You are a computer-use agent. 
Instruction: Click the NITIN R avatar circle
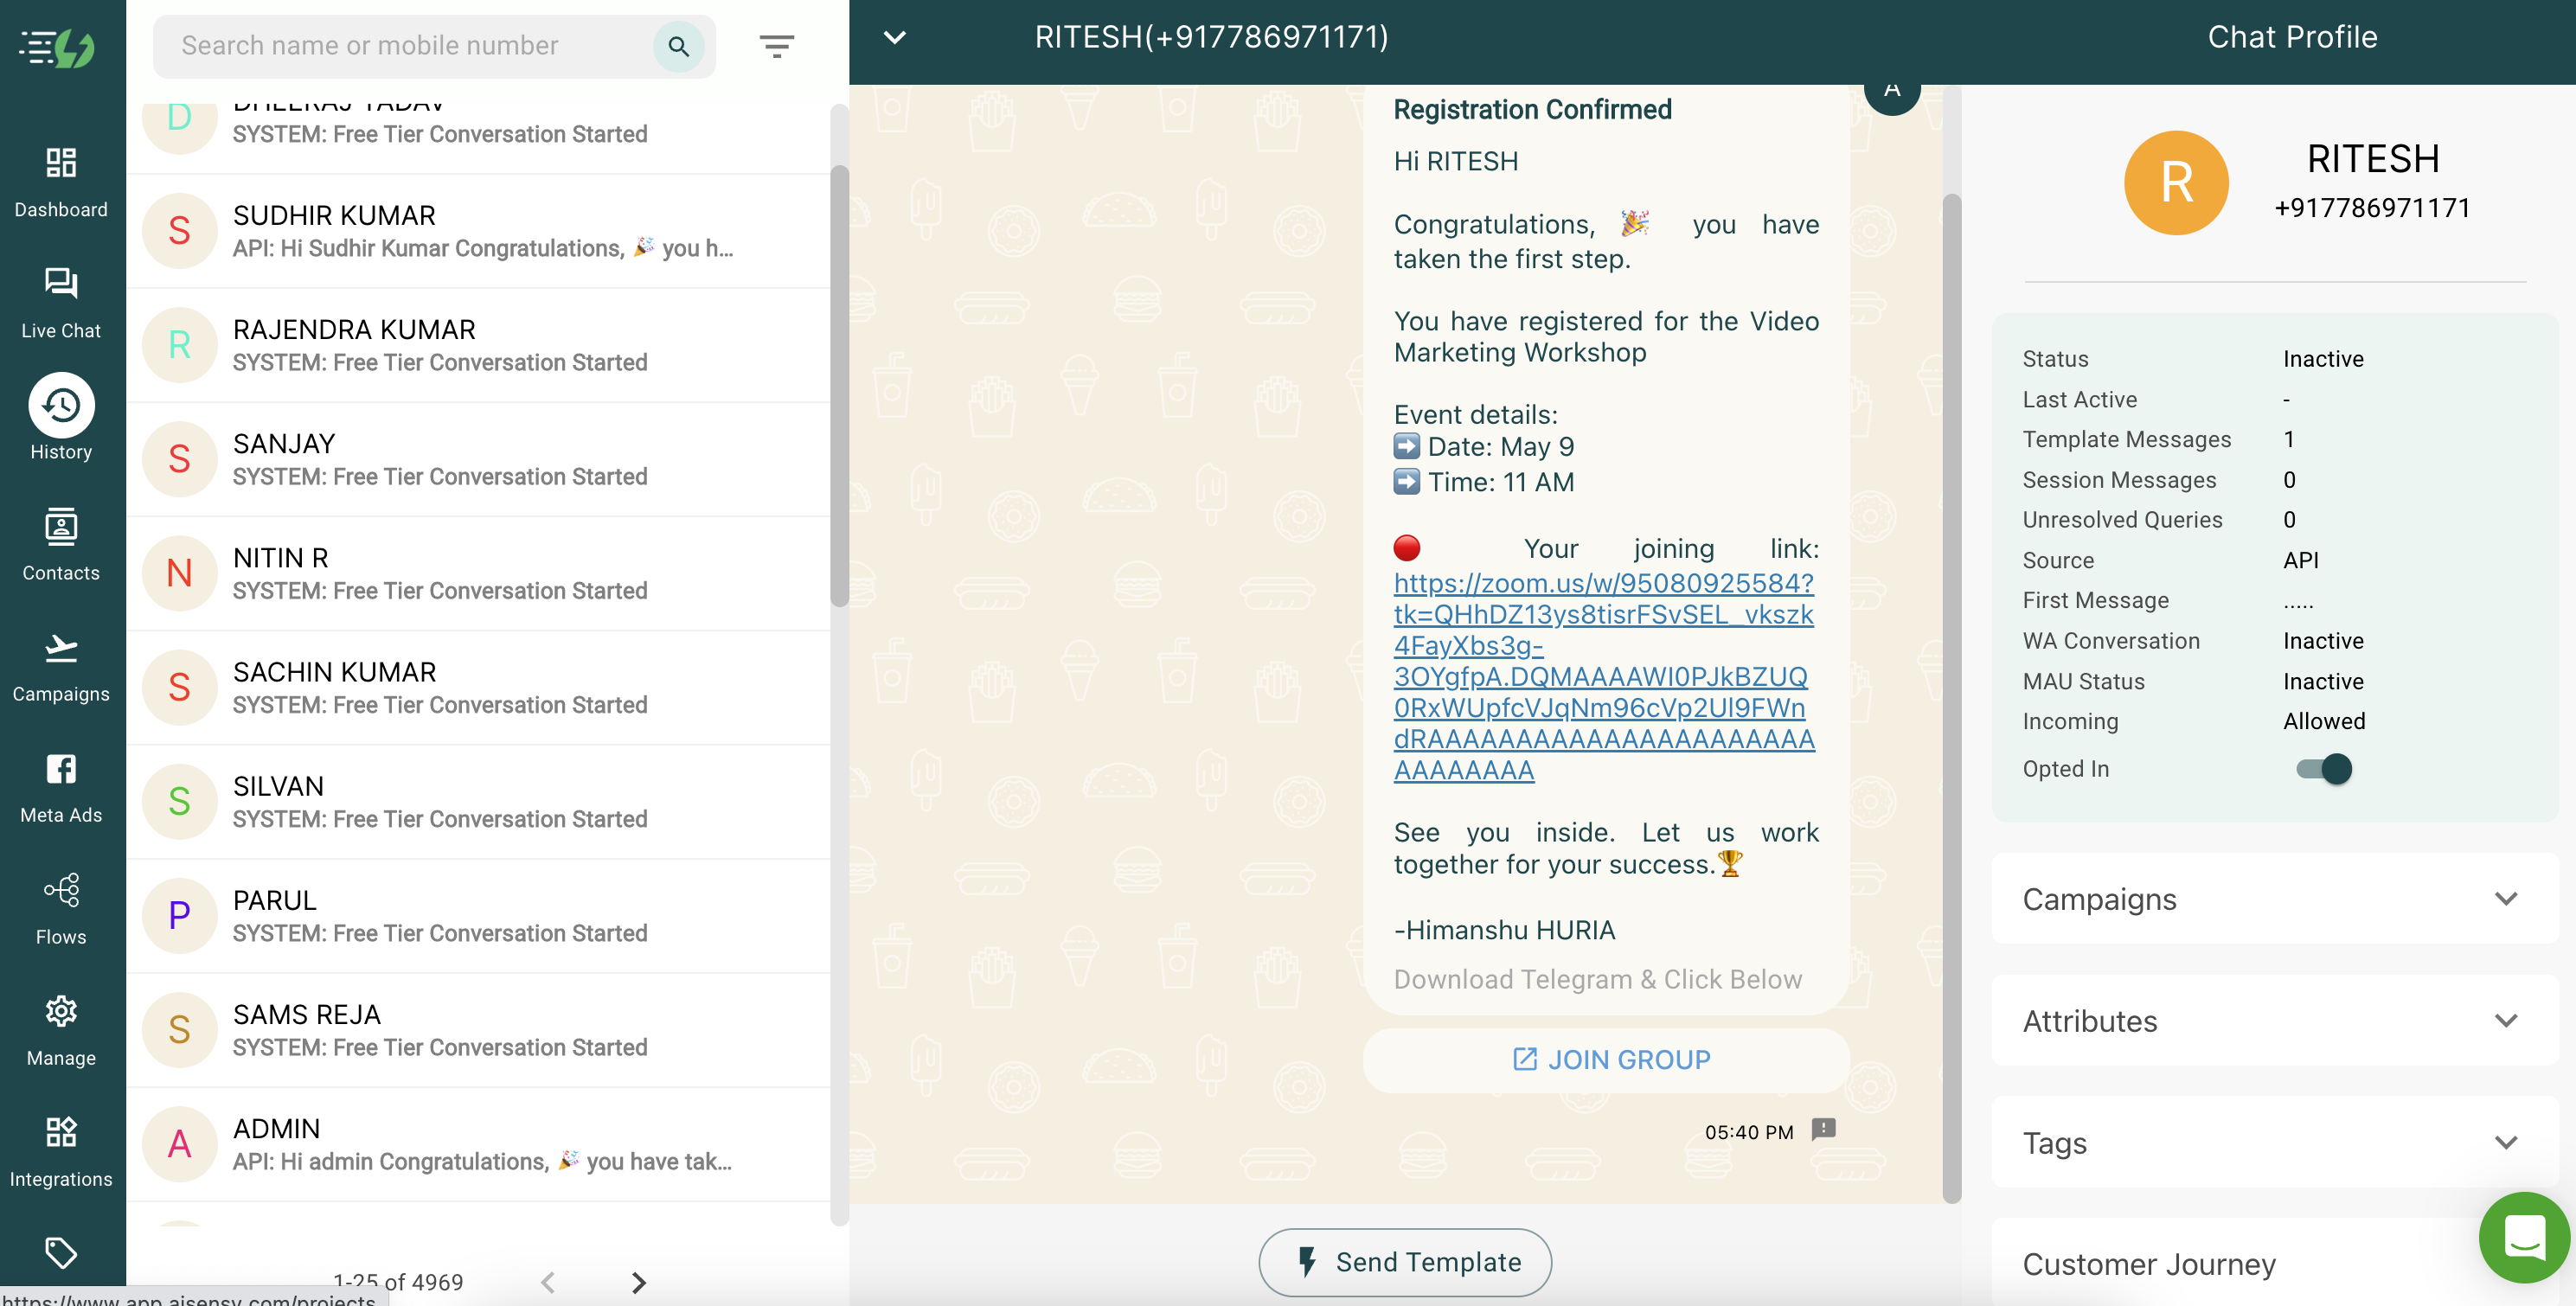coord(179,573)
